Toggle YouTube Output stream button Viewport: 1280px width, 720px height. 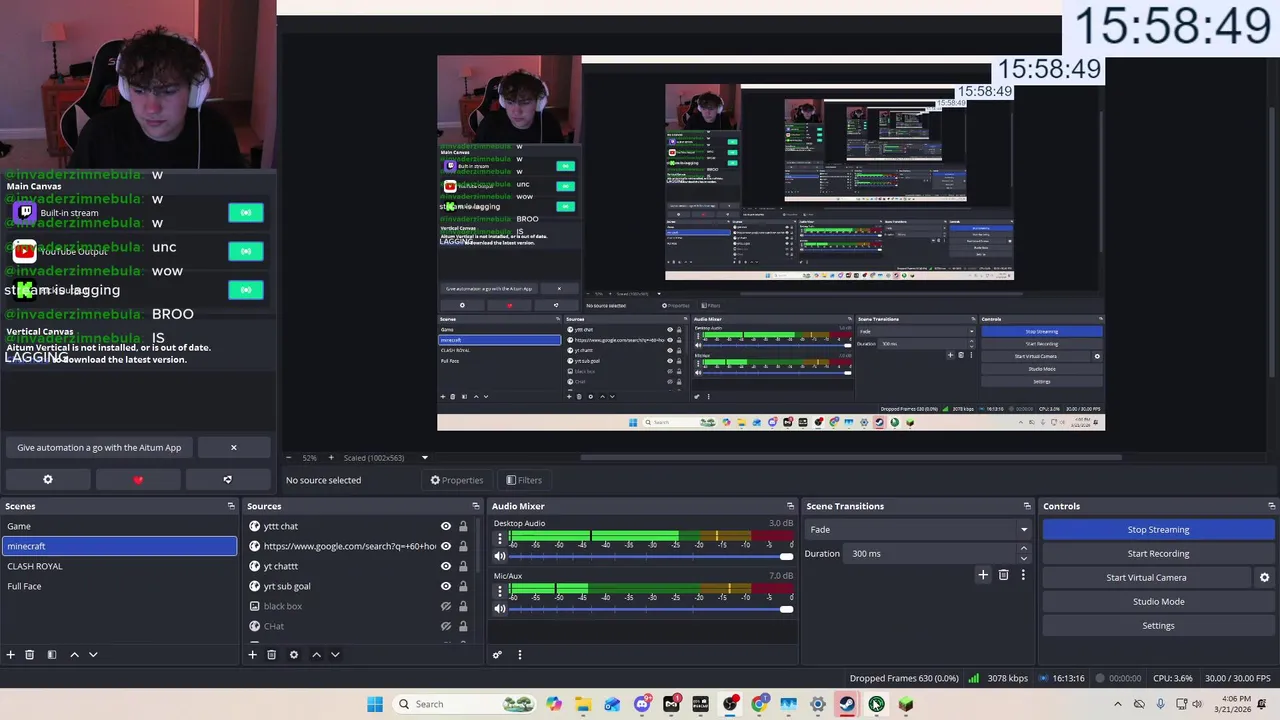pyautogui.click(x=246, y=252)
